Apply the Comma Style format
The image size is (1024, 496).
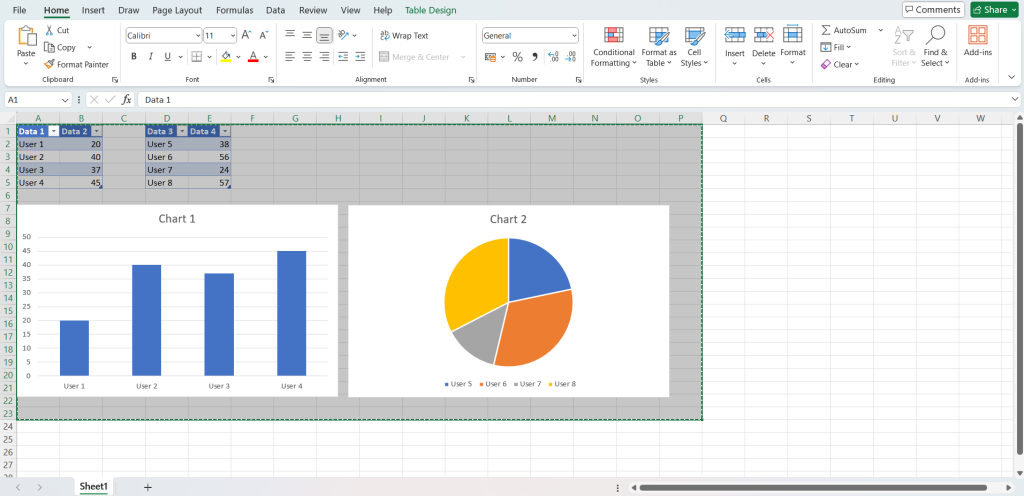click(x=534, y=57)
